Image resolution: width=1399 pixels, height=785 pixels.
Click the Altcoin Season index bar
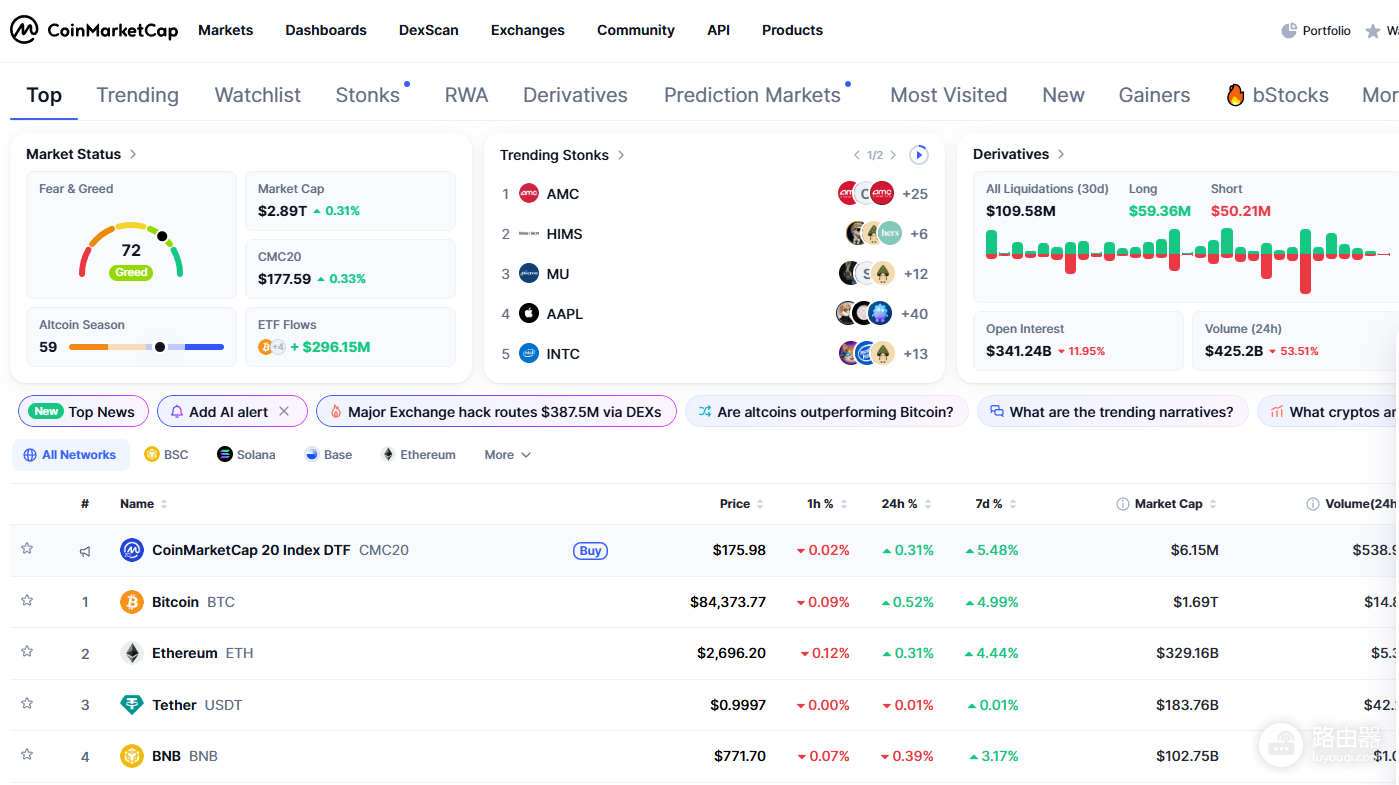[147, 347]
